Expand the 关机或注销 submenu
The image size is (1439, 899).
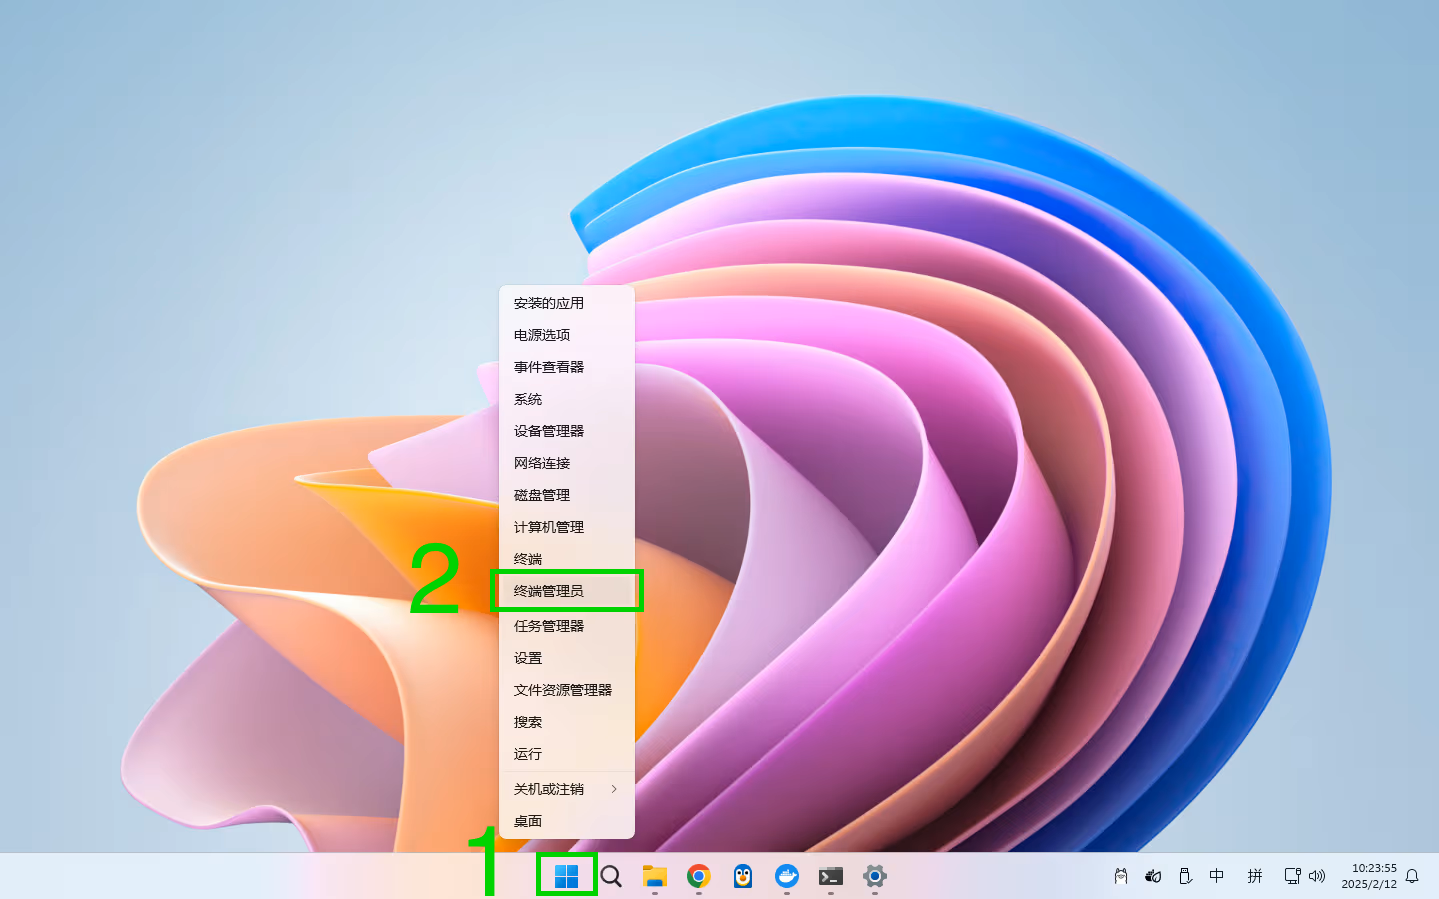(567, 789)
